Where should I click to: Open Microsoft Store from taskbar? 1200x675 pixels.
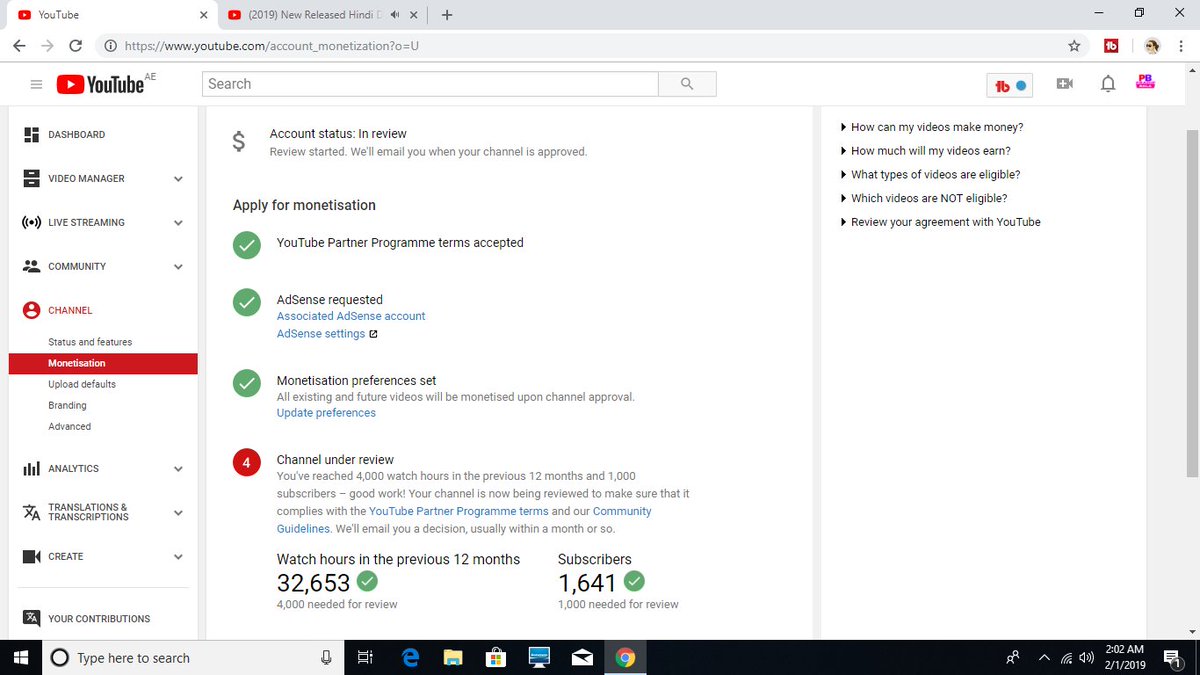pyautogui.click(x=496, y=657)
